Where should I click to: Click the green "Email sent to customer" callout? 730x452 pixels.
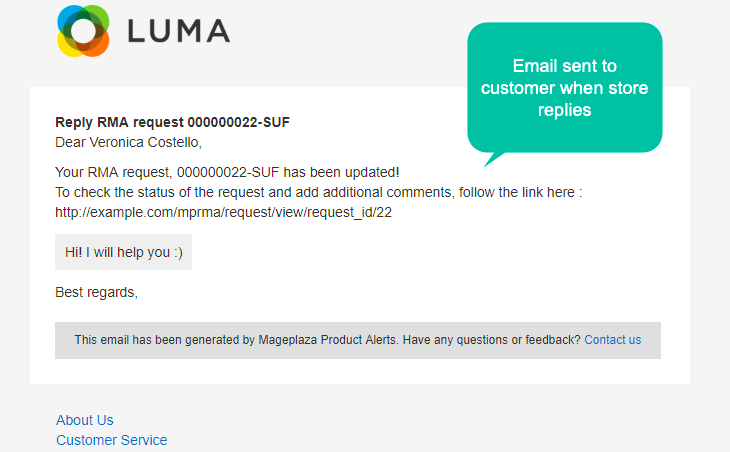point(565,88)
